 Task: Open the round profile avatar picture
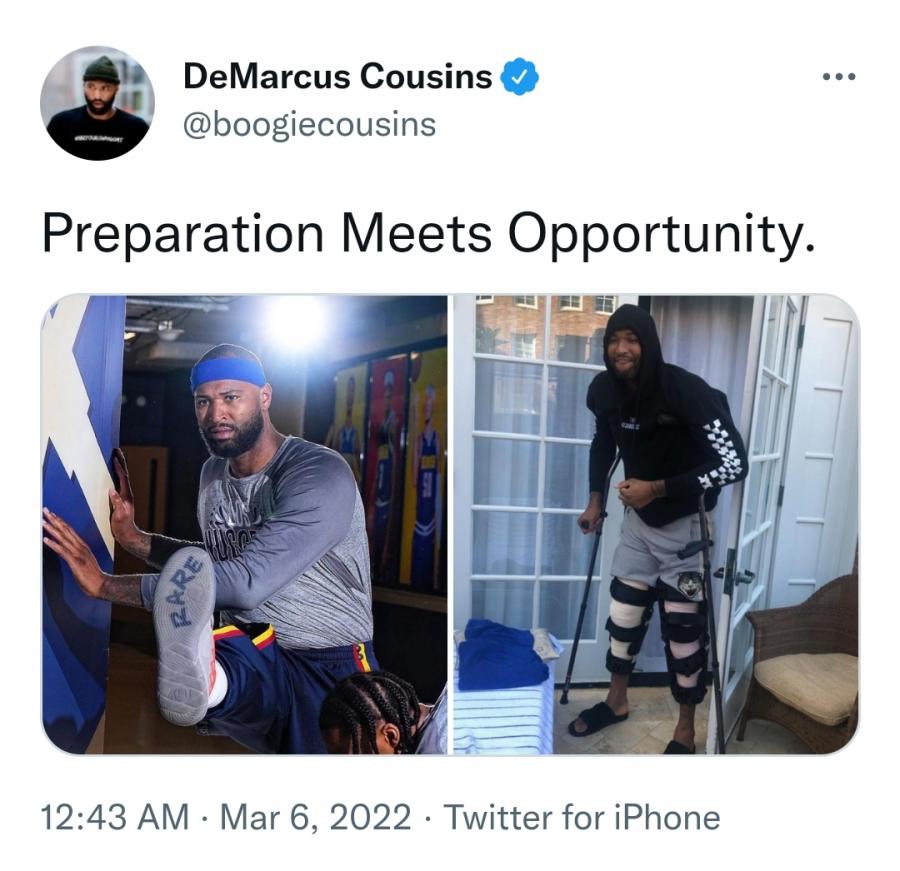(98, 103)
